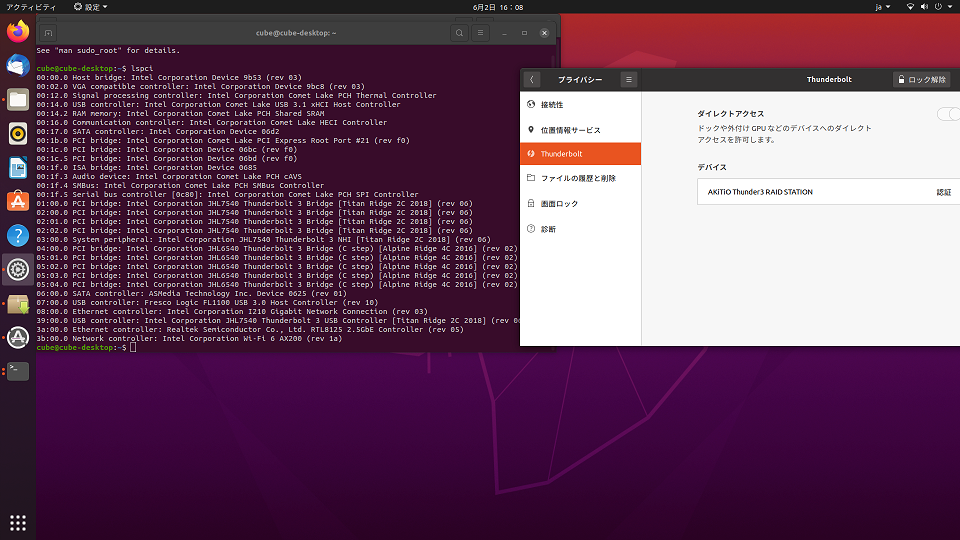The height and width of the screenshot is (540, 960).
Task: Go back in Privacy settings panel
Action: (x=531, y=80)
